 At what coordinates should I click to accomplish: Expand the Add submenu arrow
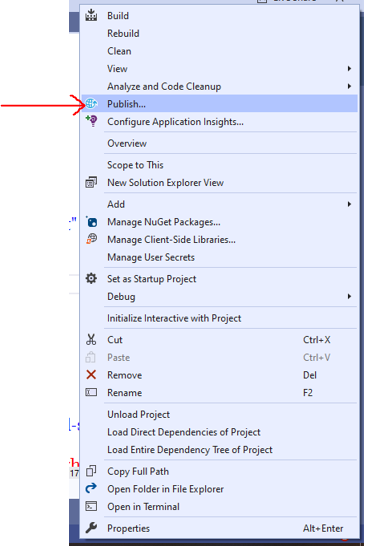[349, 204]
